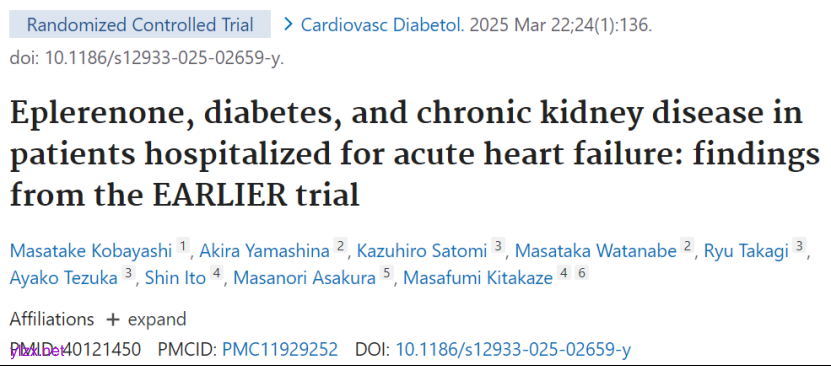Open the DOI link 10.1186/s12933-025-02659-y
The image size is (831, 366).
514,350
